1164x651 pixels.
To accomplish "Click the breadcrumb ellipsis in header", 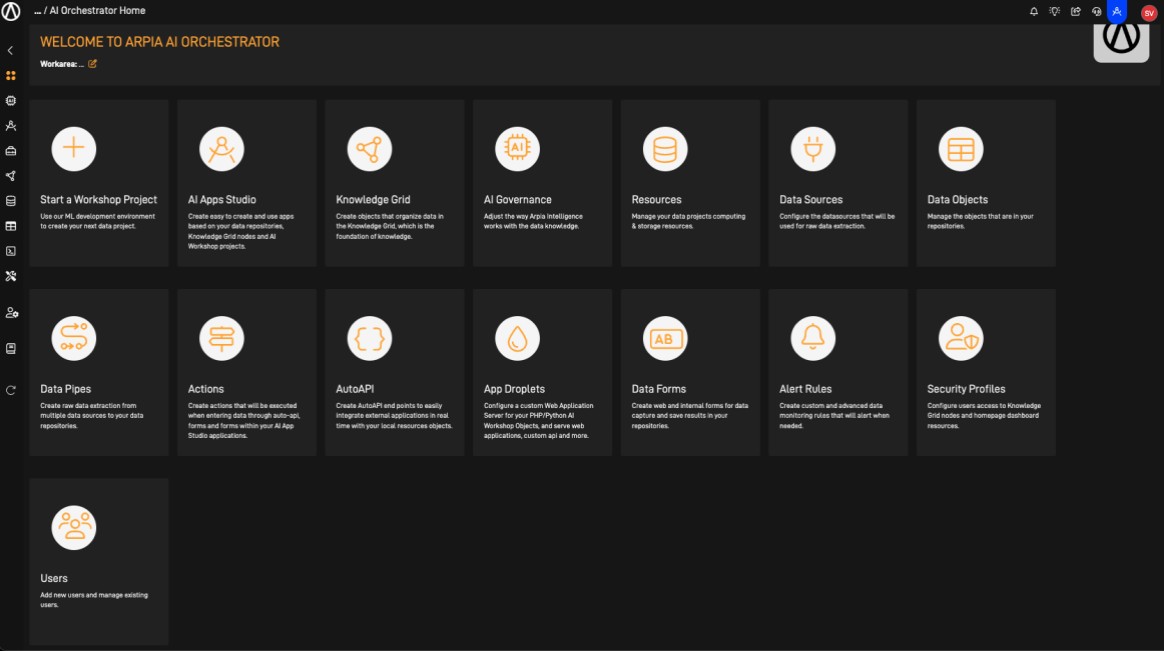I will [37, 11].
